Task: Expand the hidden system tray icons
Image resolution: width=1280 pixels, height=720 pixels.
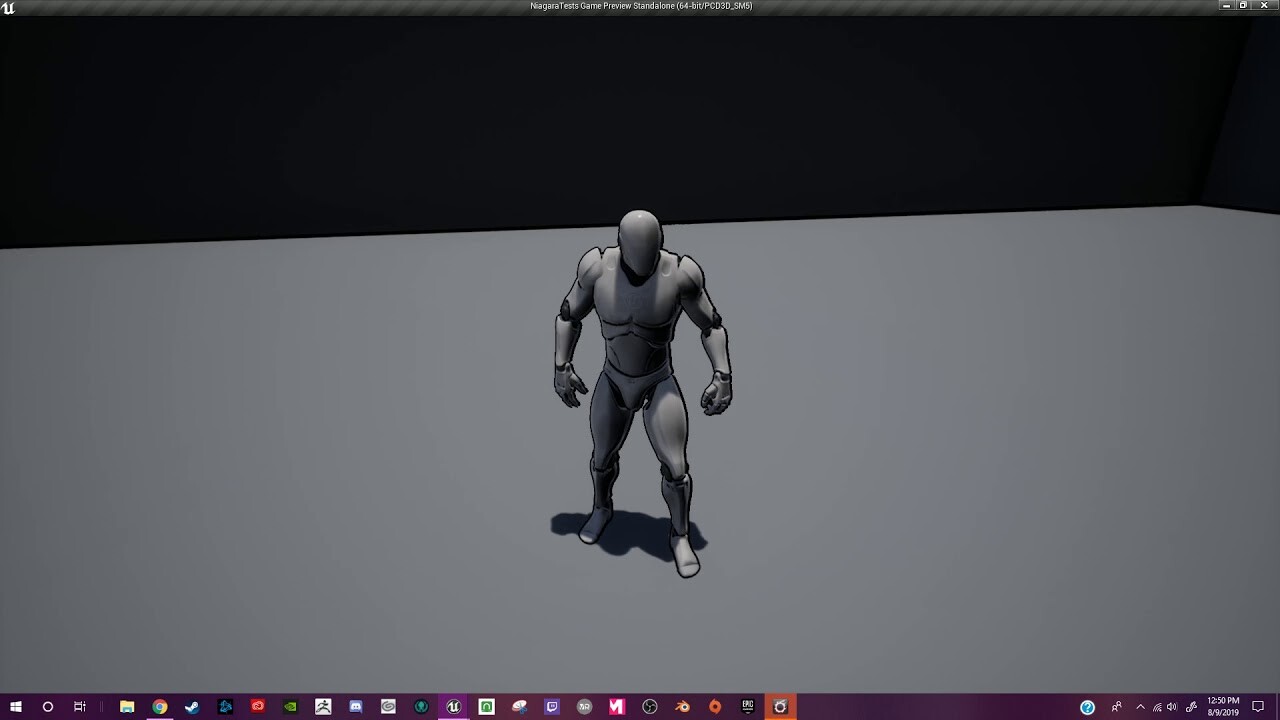Action: (1140, 706)
